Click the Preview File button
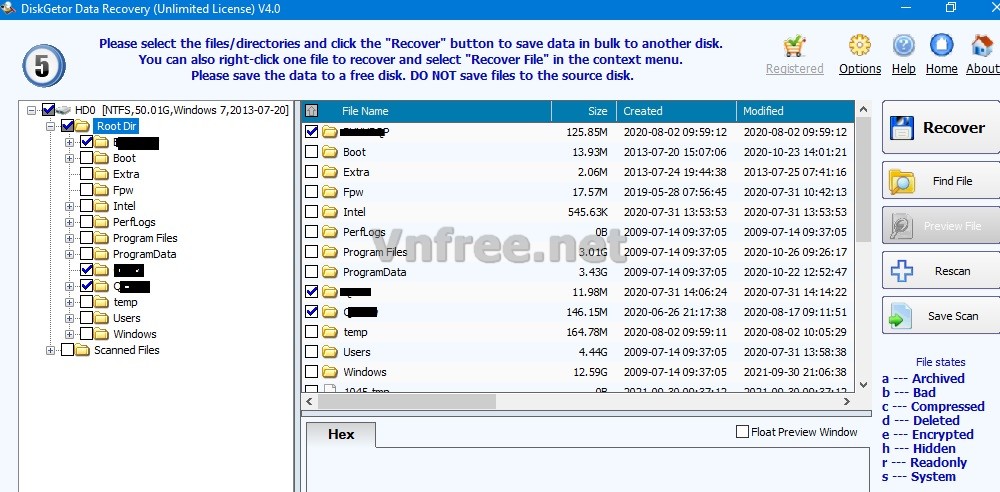1000x492 pixels. click(941, 226)
